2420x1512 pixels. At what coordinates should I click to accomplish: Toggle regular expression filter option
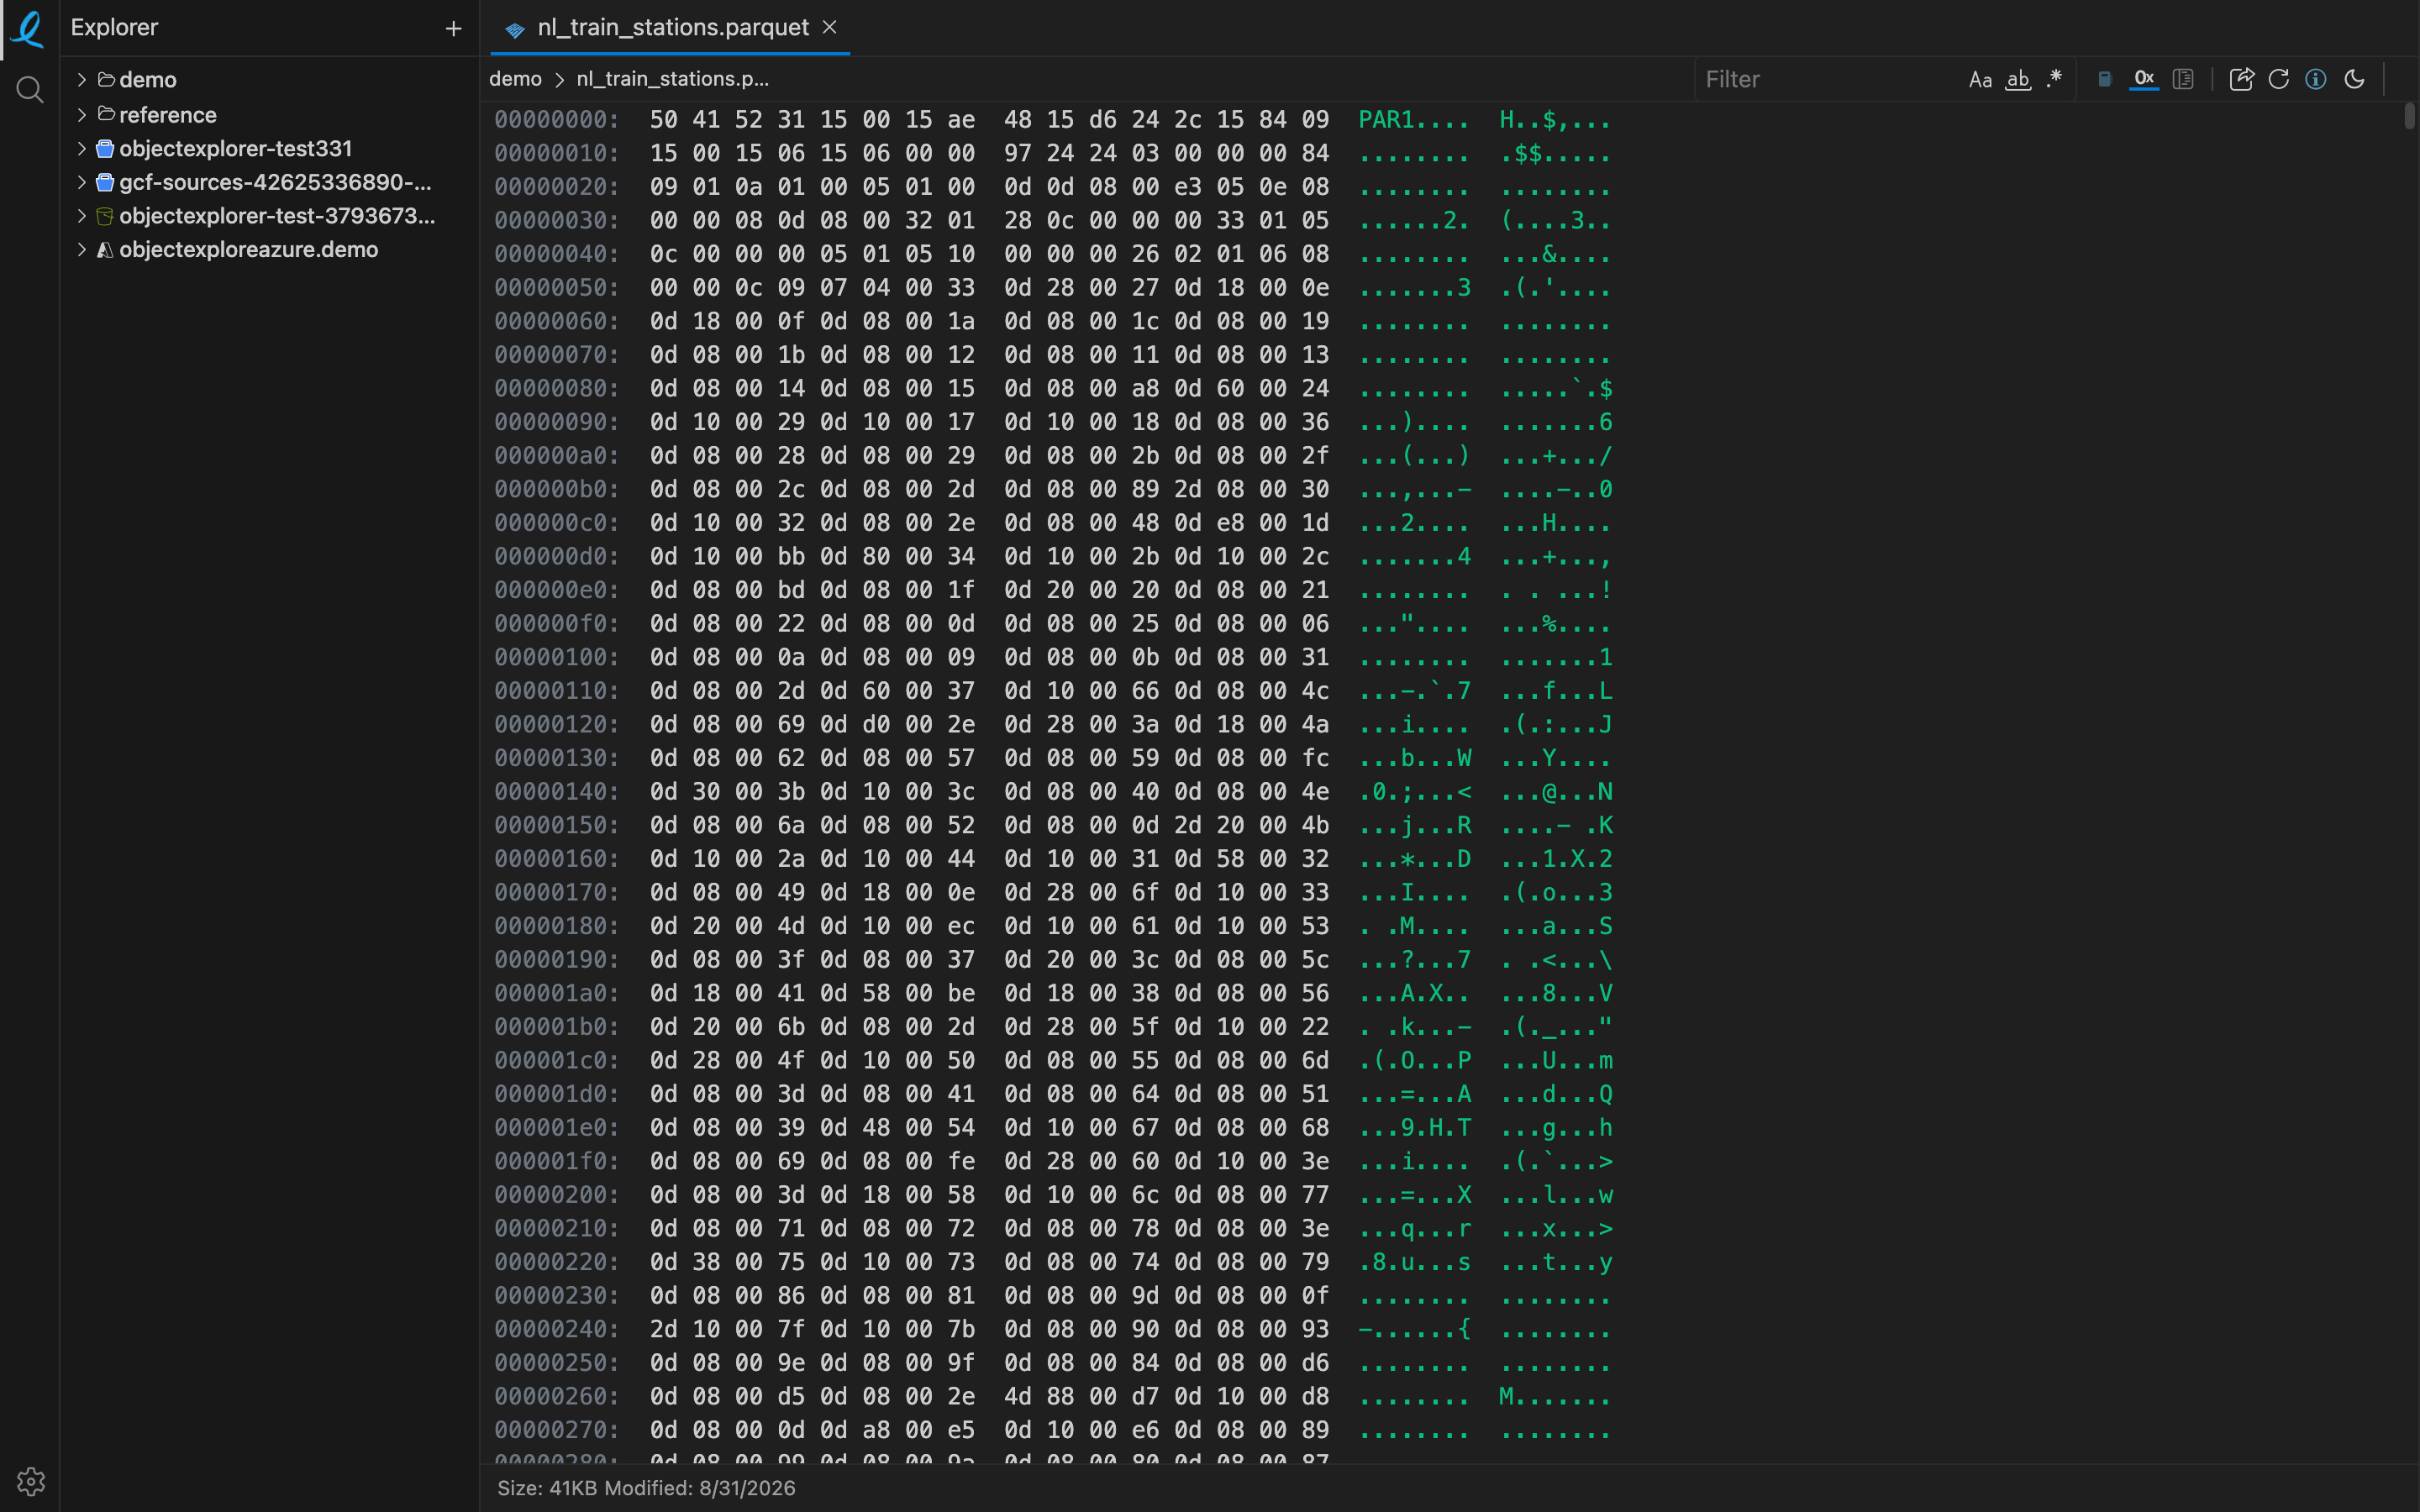(2054, 79)
